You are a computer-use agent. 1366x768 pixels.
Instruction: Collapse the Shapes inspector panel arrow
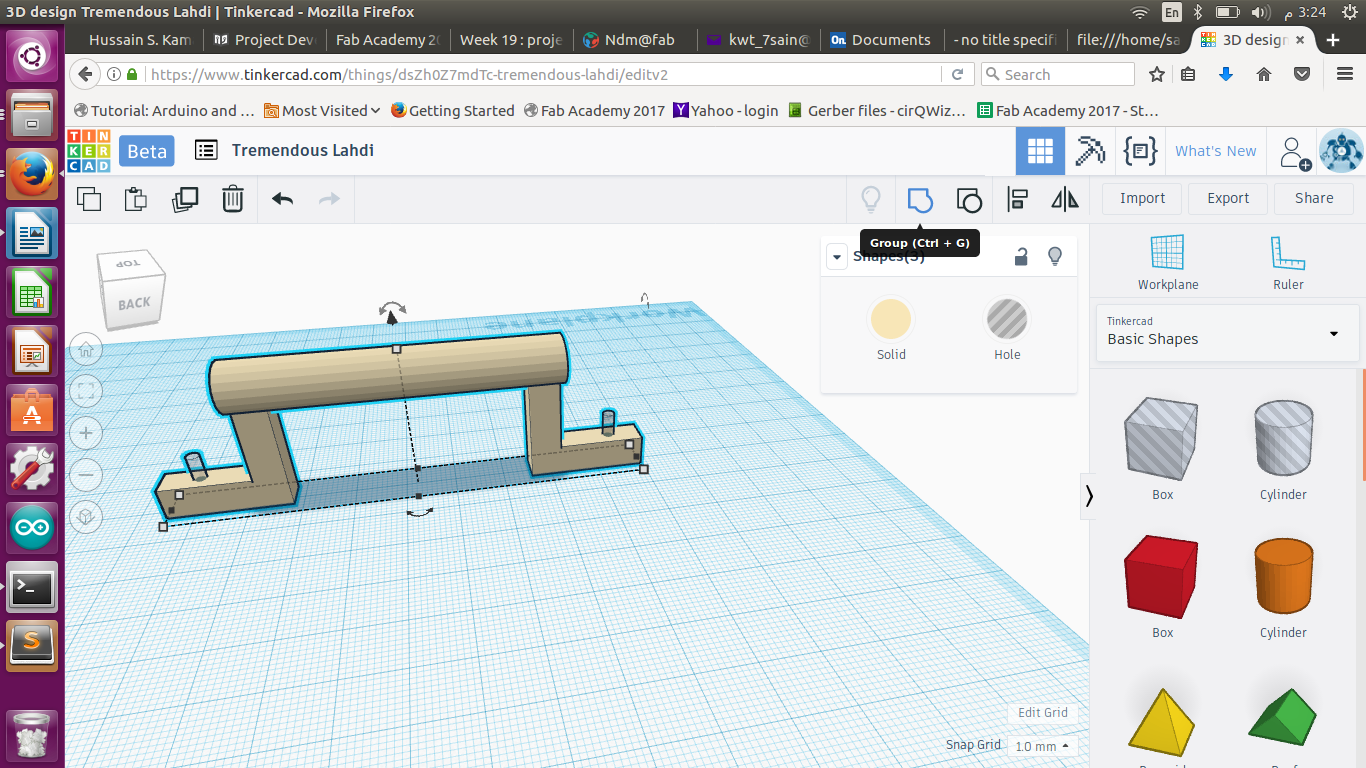click(x=837, y=257)
